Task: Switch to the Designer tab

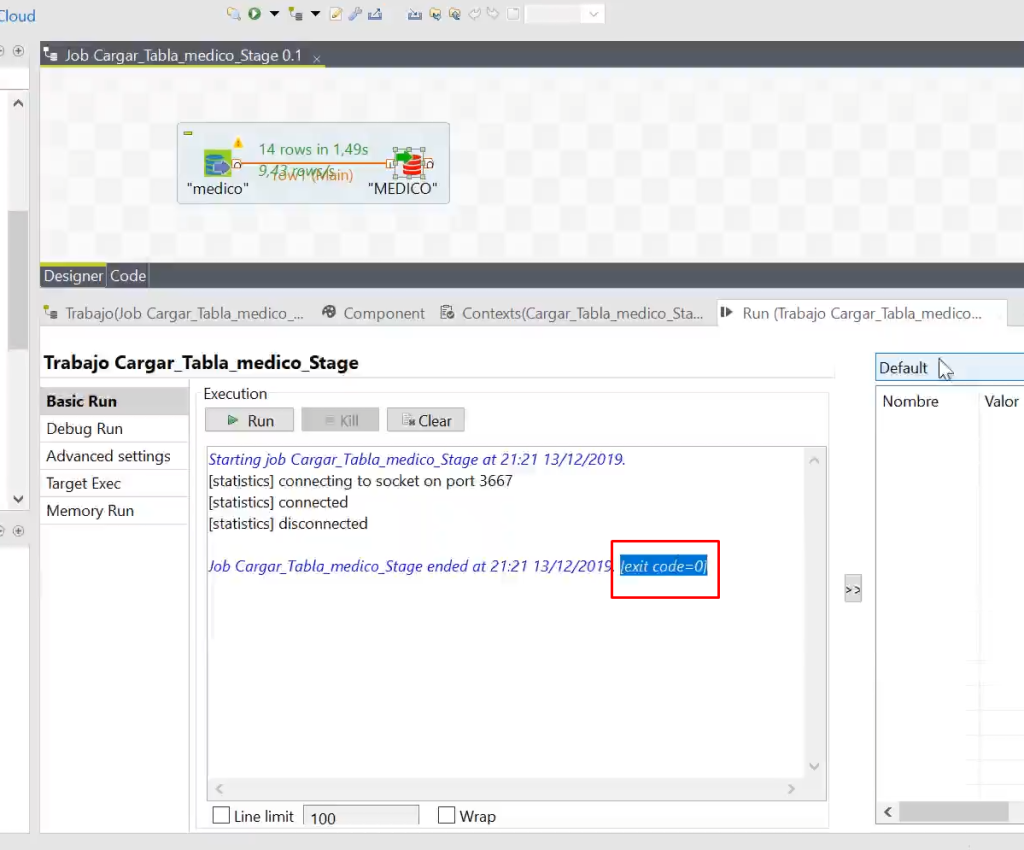Action: (x=73, y=275)
